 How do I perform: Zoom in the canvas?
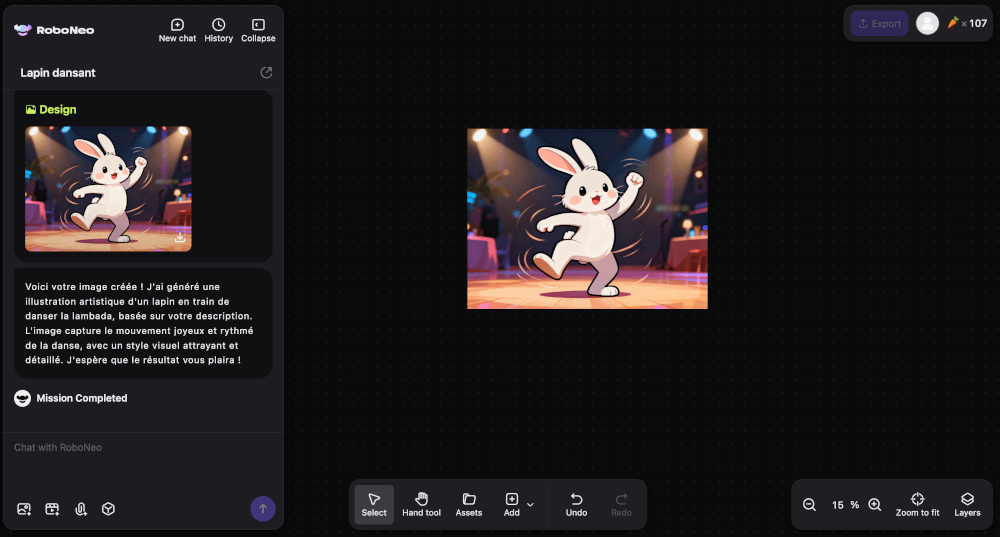[x=875, y=505]
